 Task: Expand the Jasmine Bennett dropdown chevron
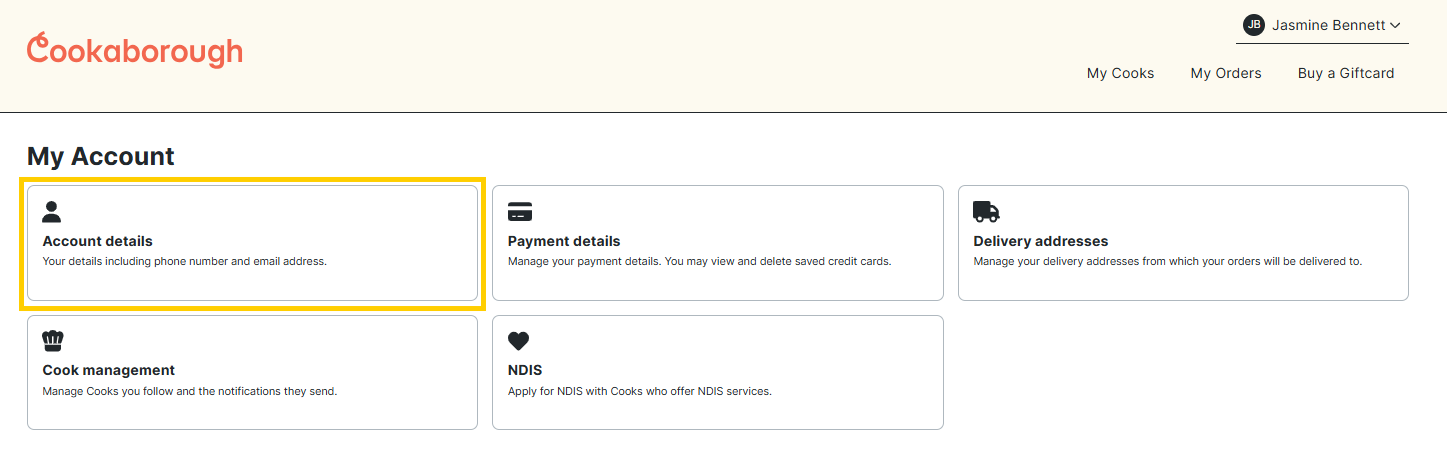click(1395, 25)
